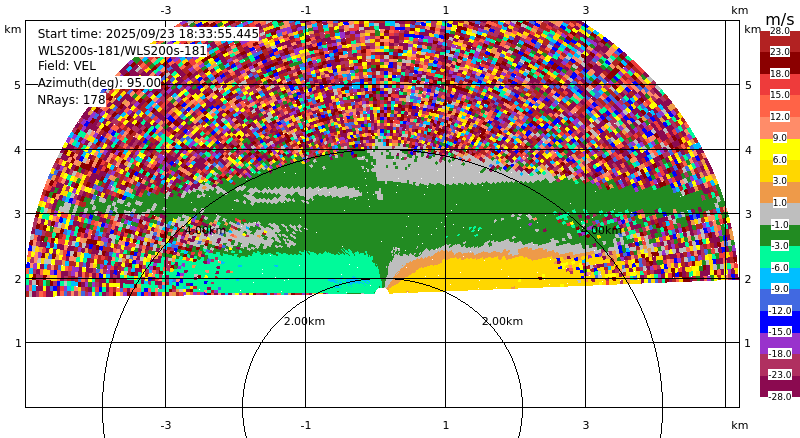Click the 3 tick on the bottom axis
The image size is (800, 438).
pos(586,425)
